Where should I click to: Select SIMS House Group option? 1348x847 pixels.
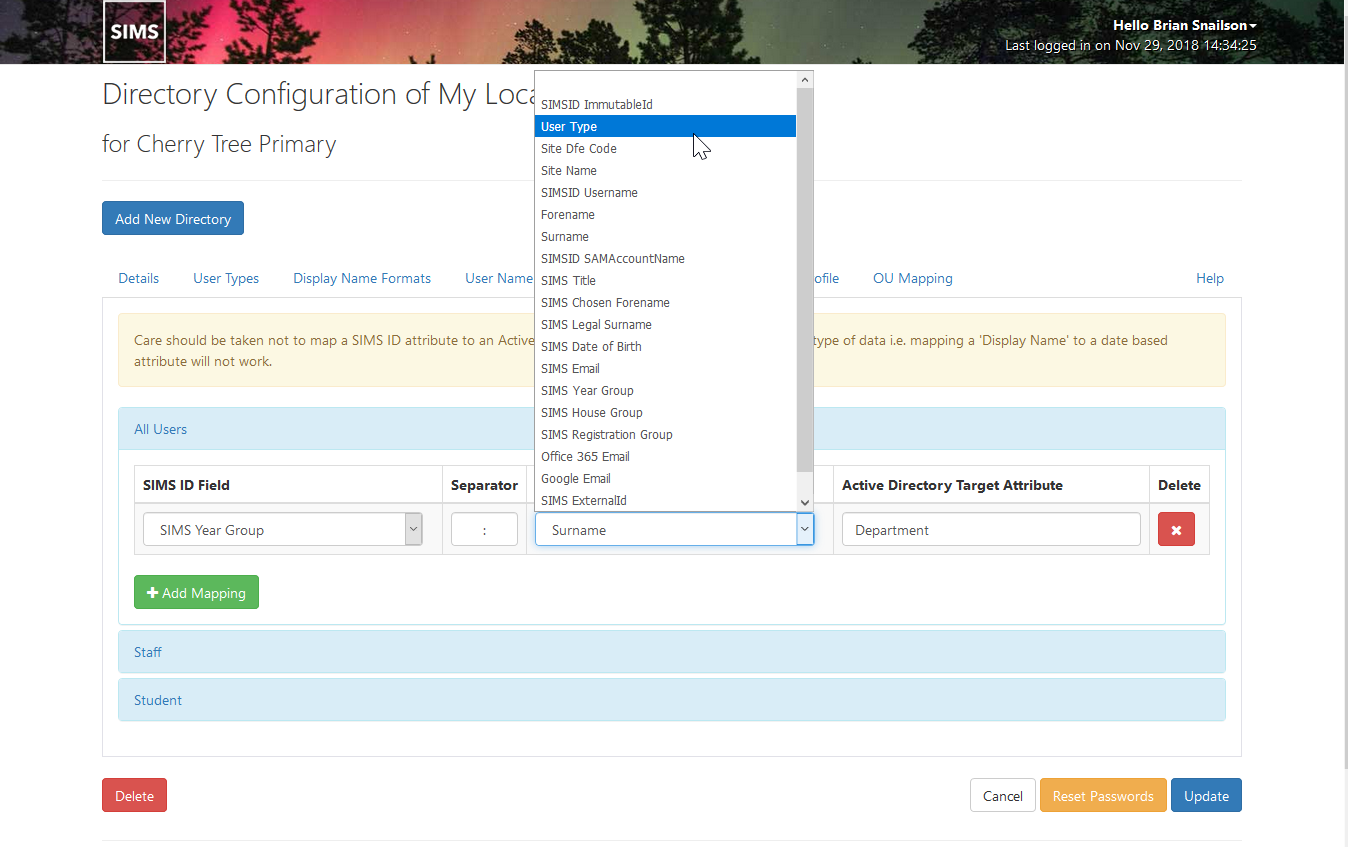pos(665,412)
